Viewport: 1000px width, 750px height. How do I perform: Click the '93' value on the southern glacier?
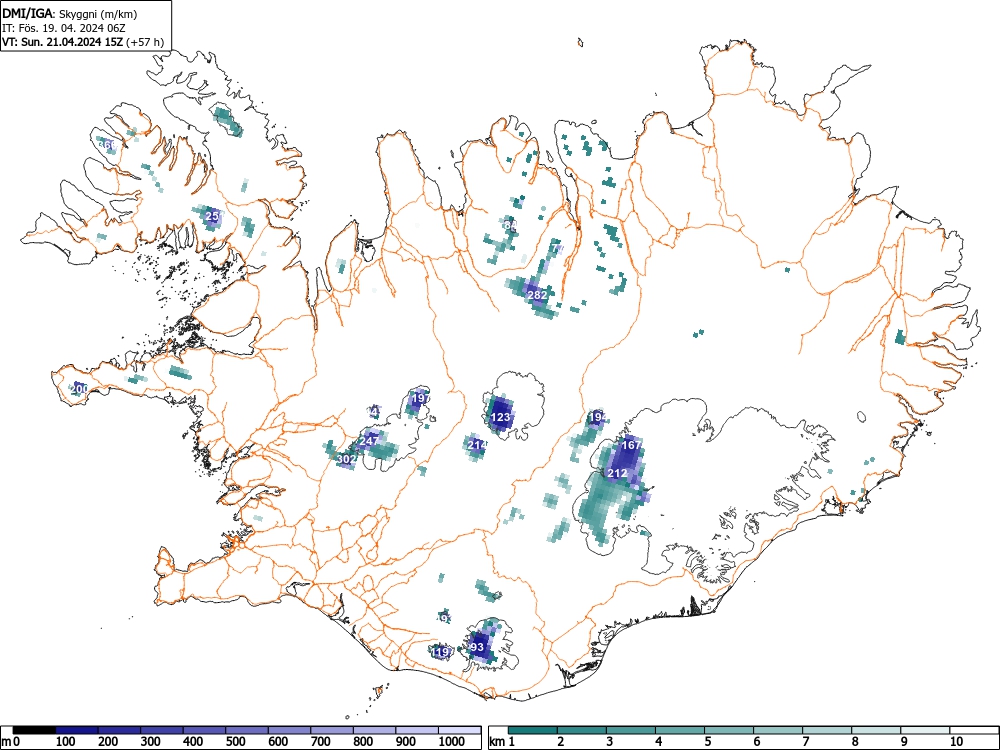[477, 647]
